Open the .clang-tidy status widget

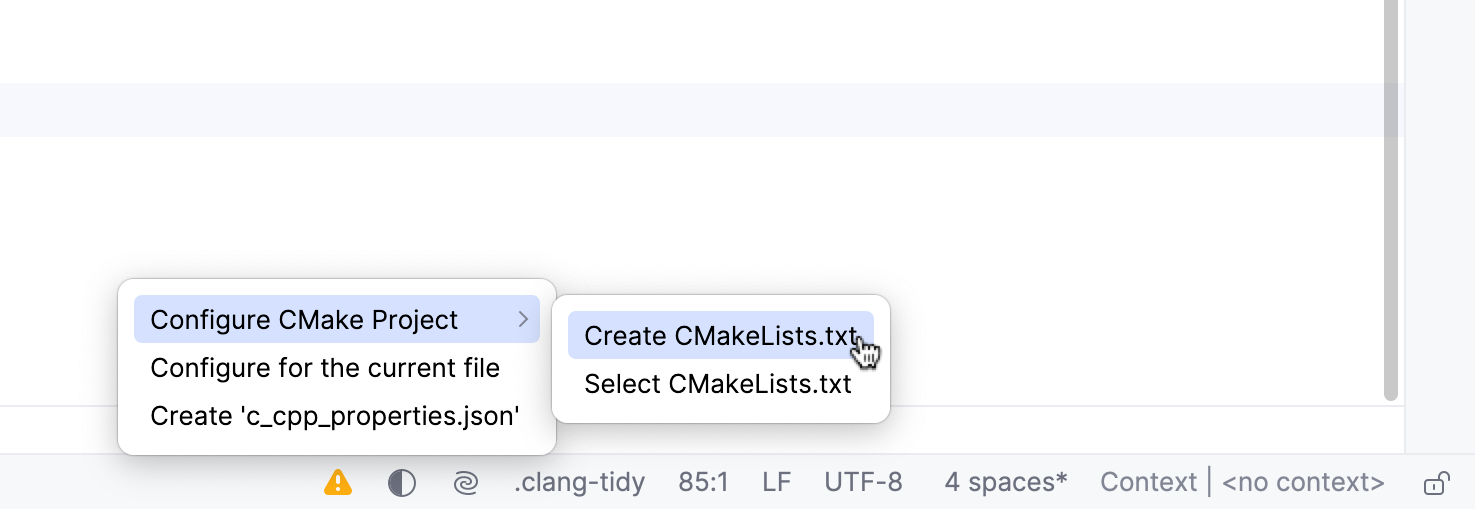579,483
